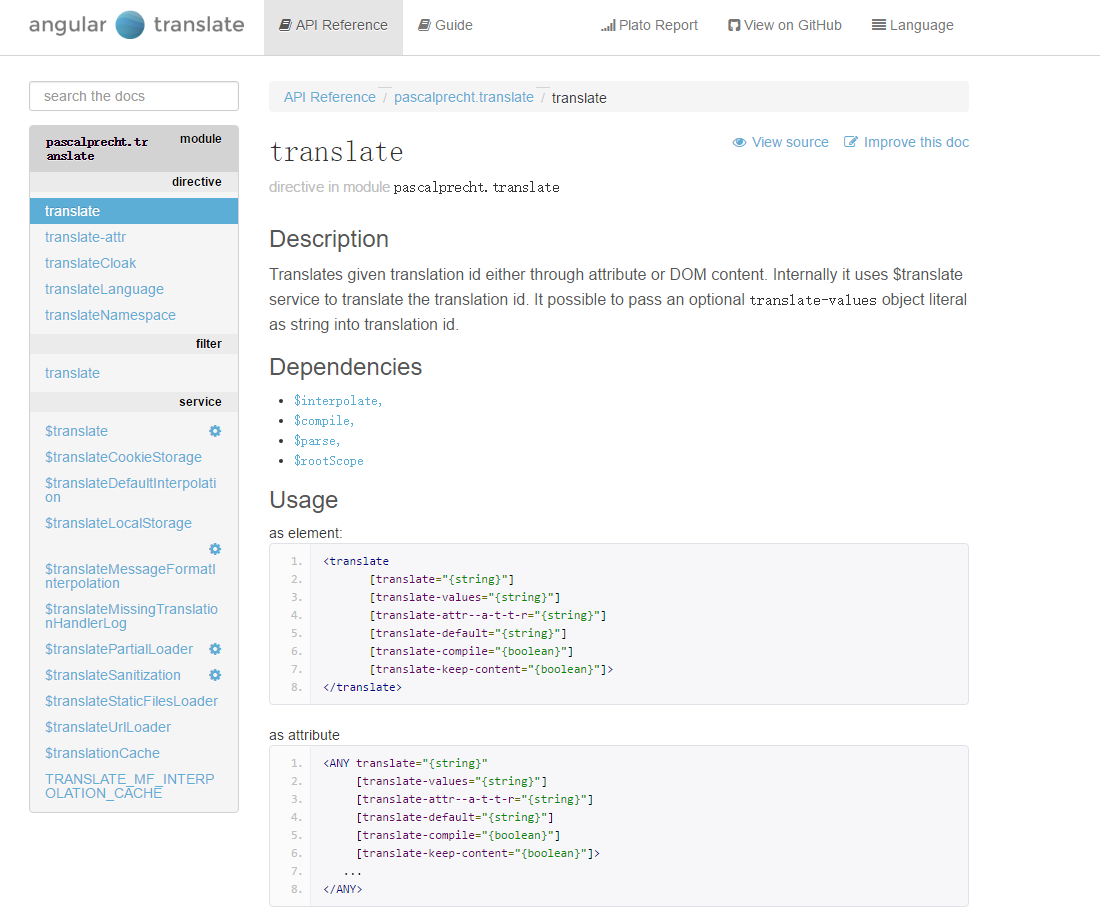Open the gear icon next to $translate service
1100x917 pixels.
214,430
